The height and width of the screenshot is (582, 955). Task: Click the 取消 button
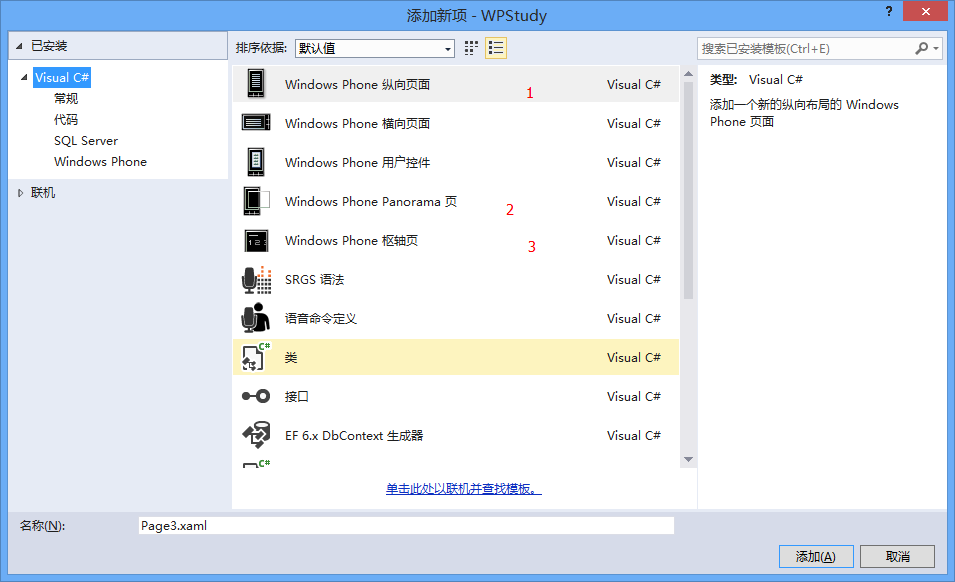click(897, 556)
